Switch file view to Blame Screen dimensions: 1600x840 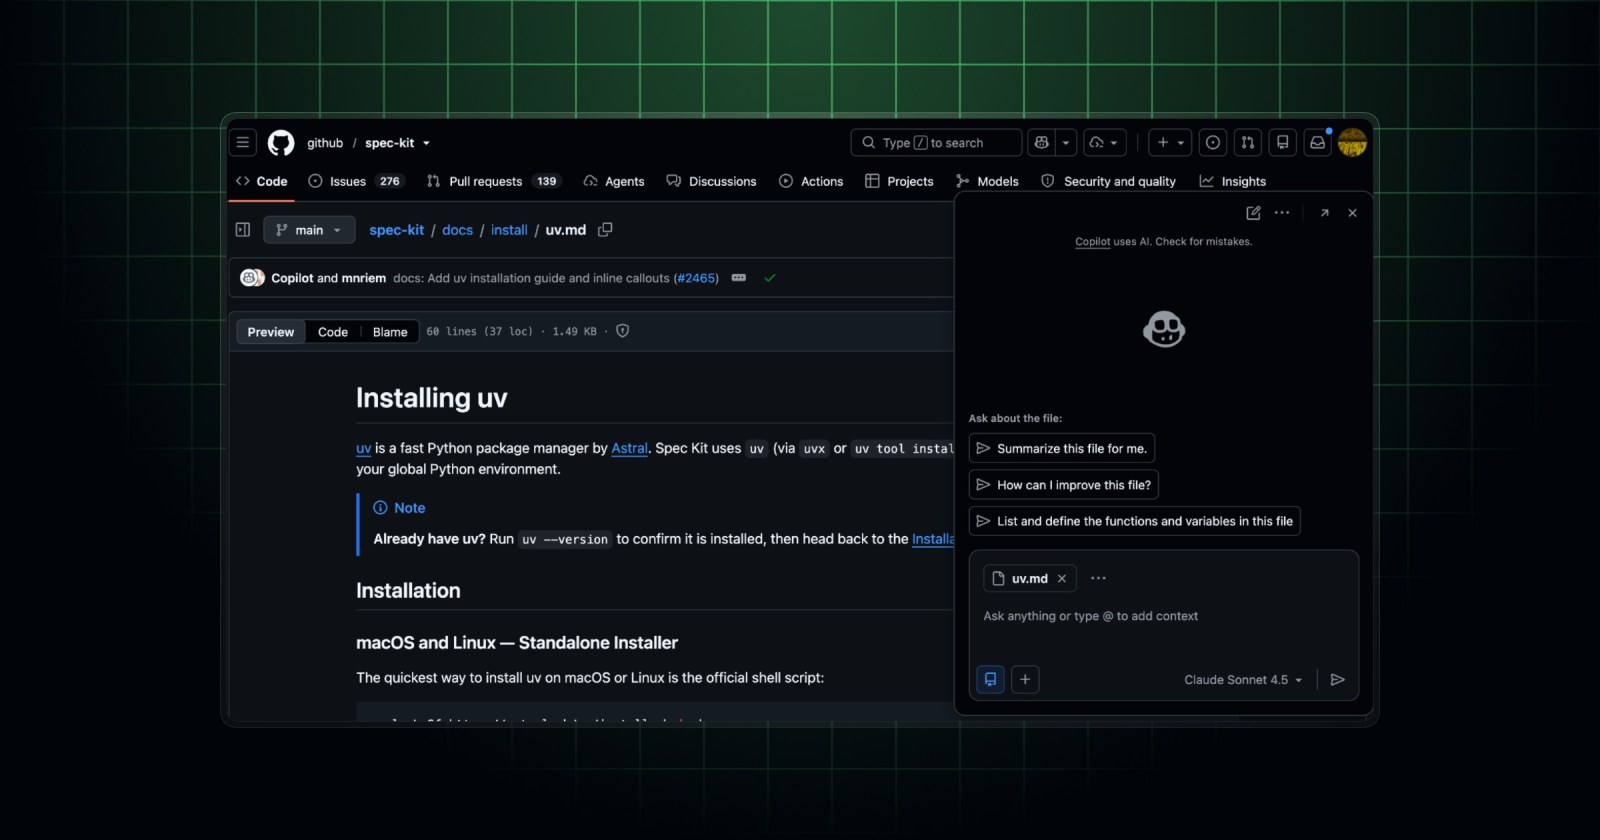[x=390, y=332]
